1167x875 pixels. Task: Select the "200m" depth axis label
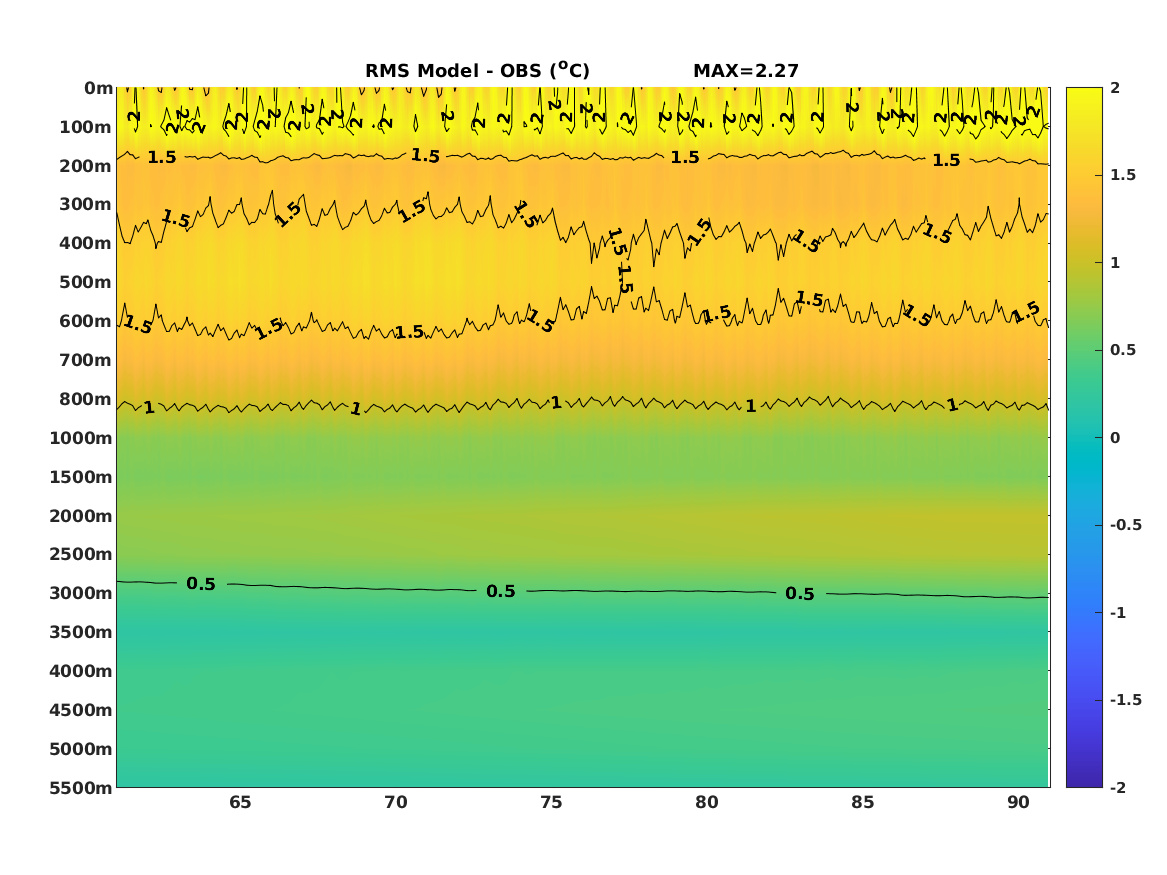[x=86, y=166]
